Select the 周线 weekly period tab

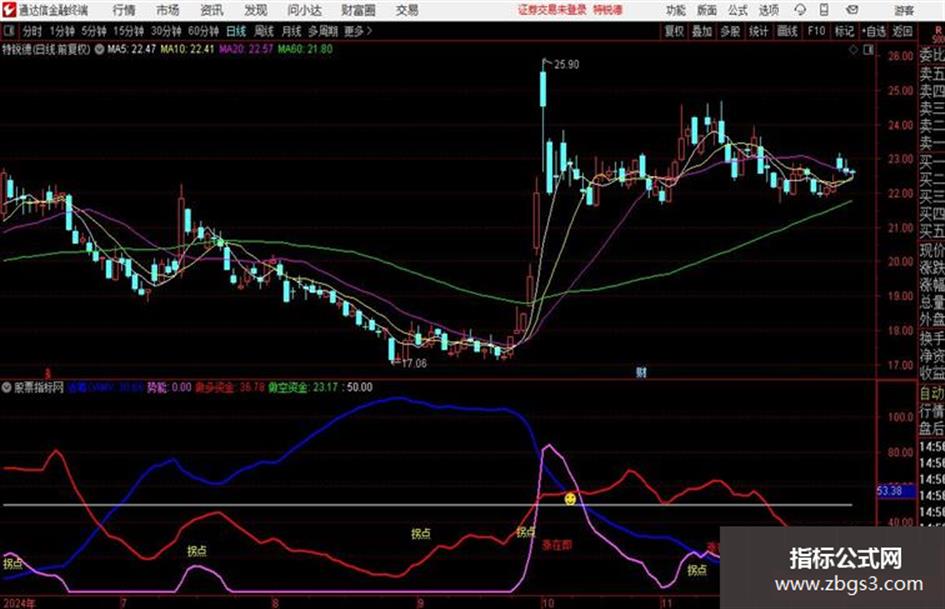264,31
